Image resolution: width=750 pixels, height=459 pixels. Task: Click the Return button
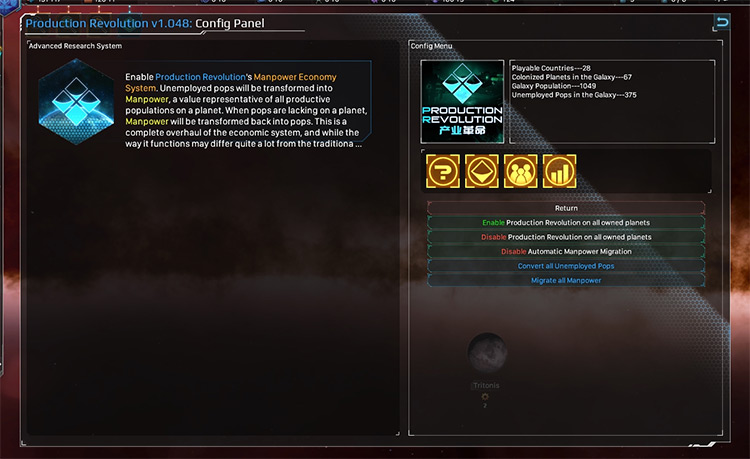tap(566, 208)
